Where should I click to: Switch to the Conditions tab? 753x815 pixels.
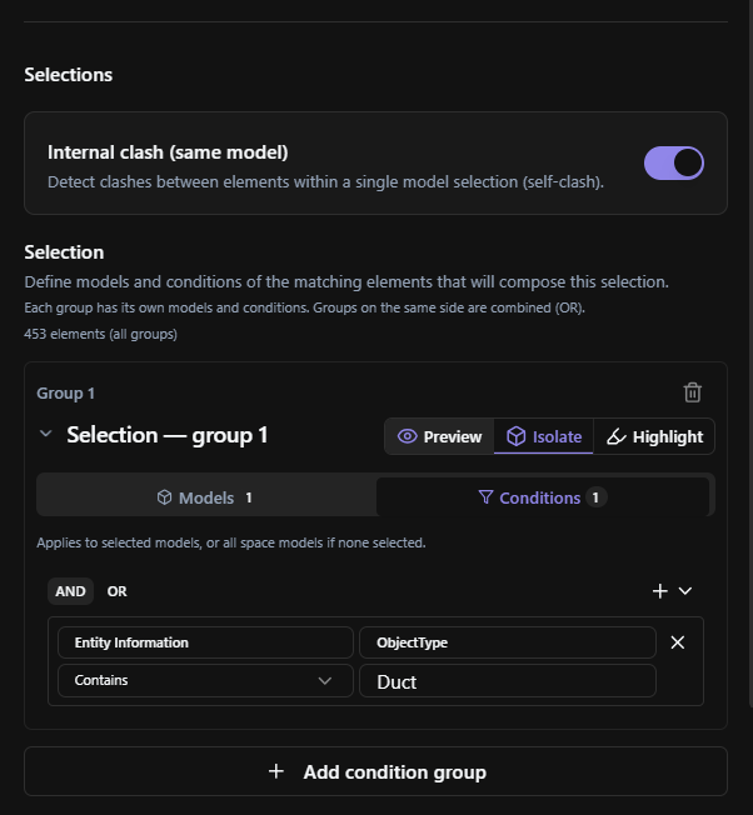542,497
